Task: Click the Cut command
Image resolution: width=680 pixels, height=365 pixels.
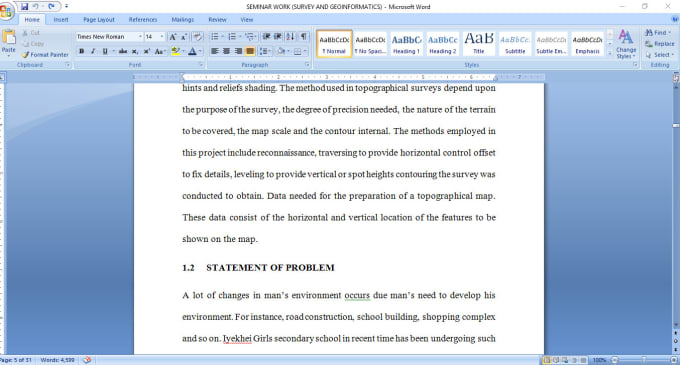Action: (x=31, y=33)
